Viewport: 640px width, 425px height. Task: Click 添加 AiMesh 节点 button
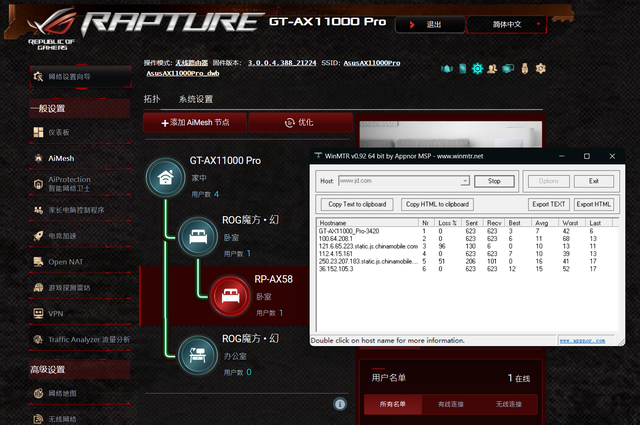195,122
